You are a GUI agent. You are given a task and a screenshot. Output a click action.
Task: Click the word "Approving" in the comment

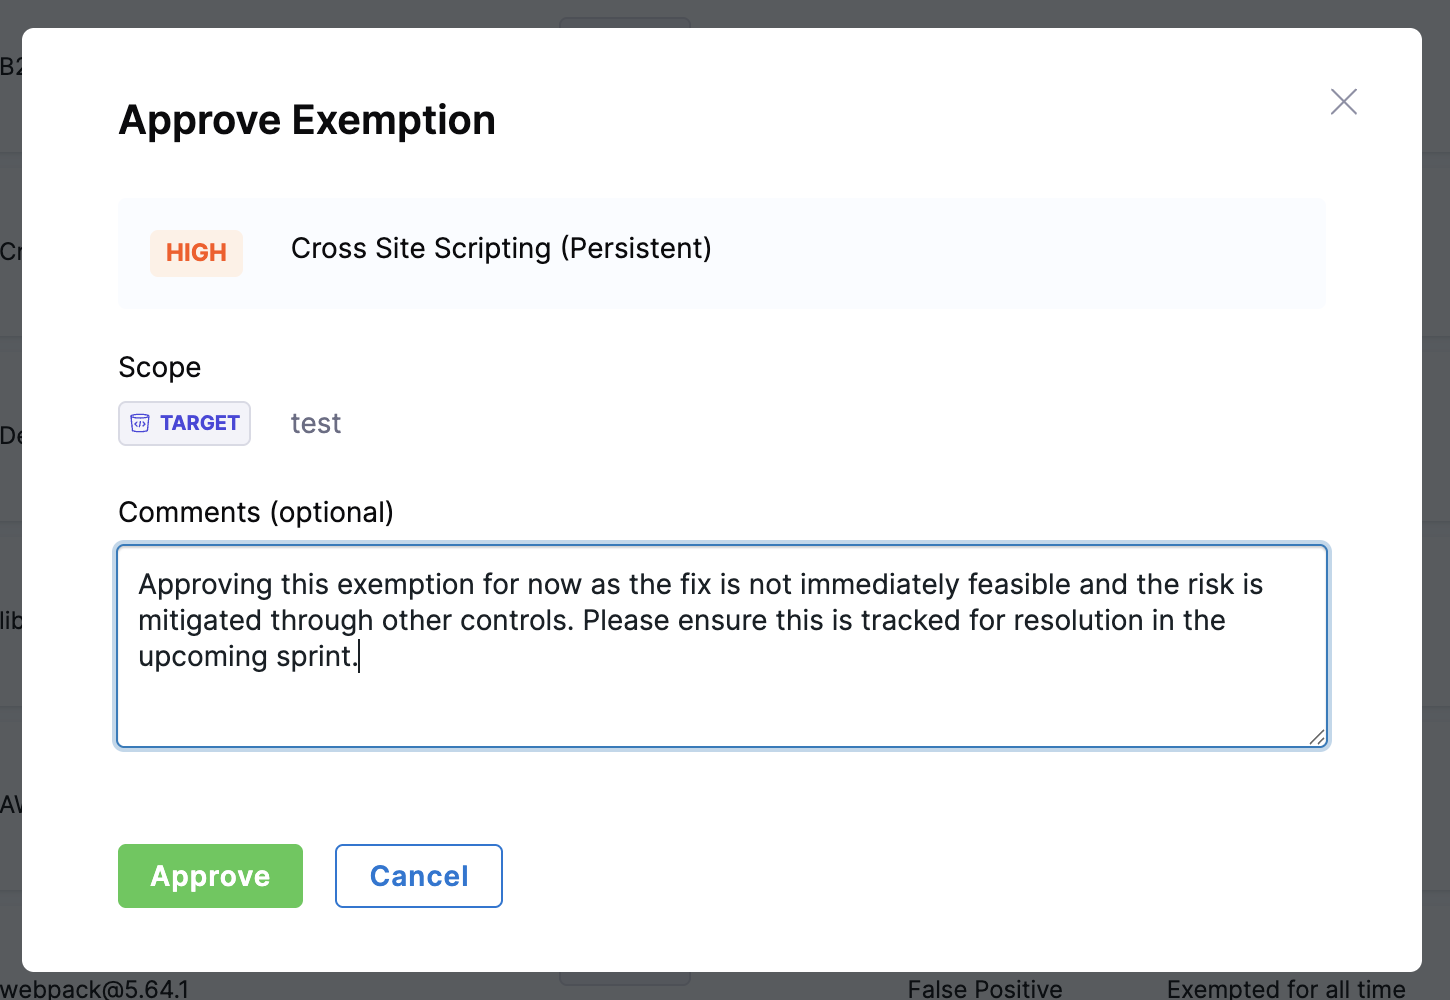pyautogui.click(x=205, y=584)
